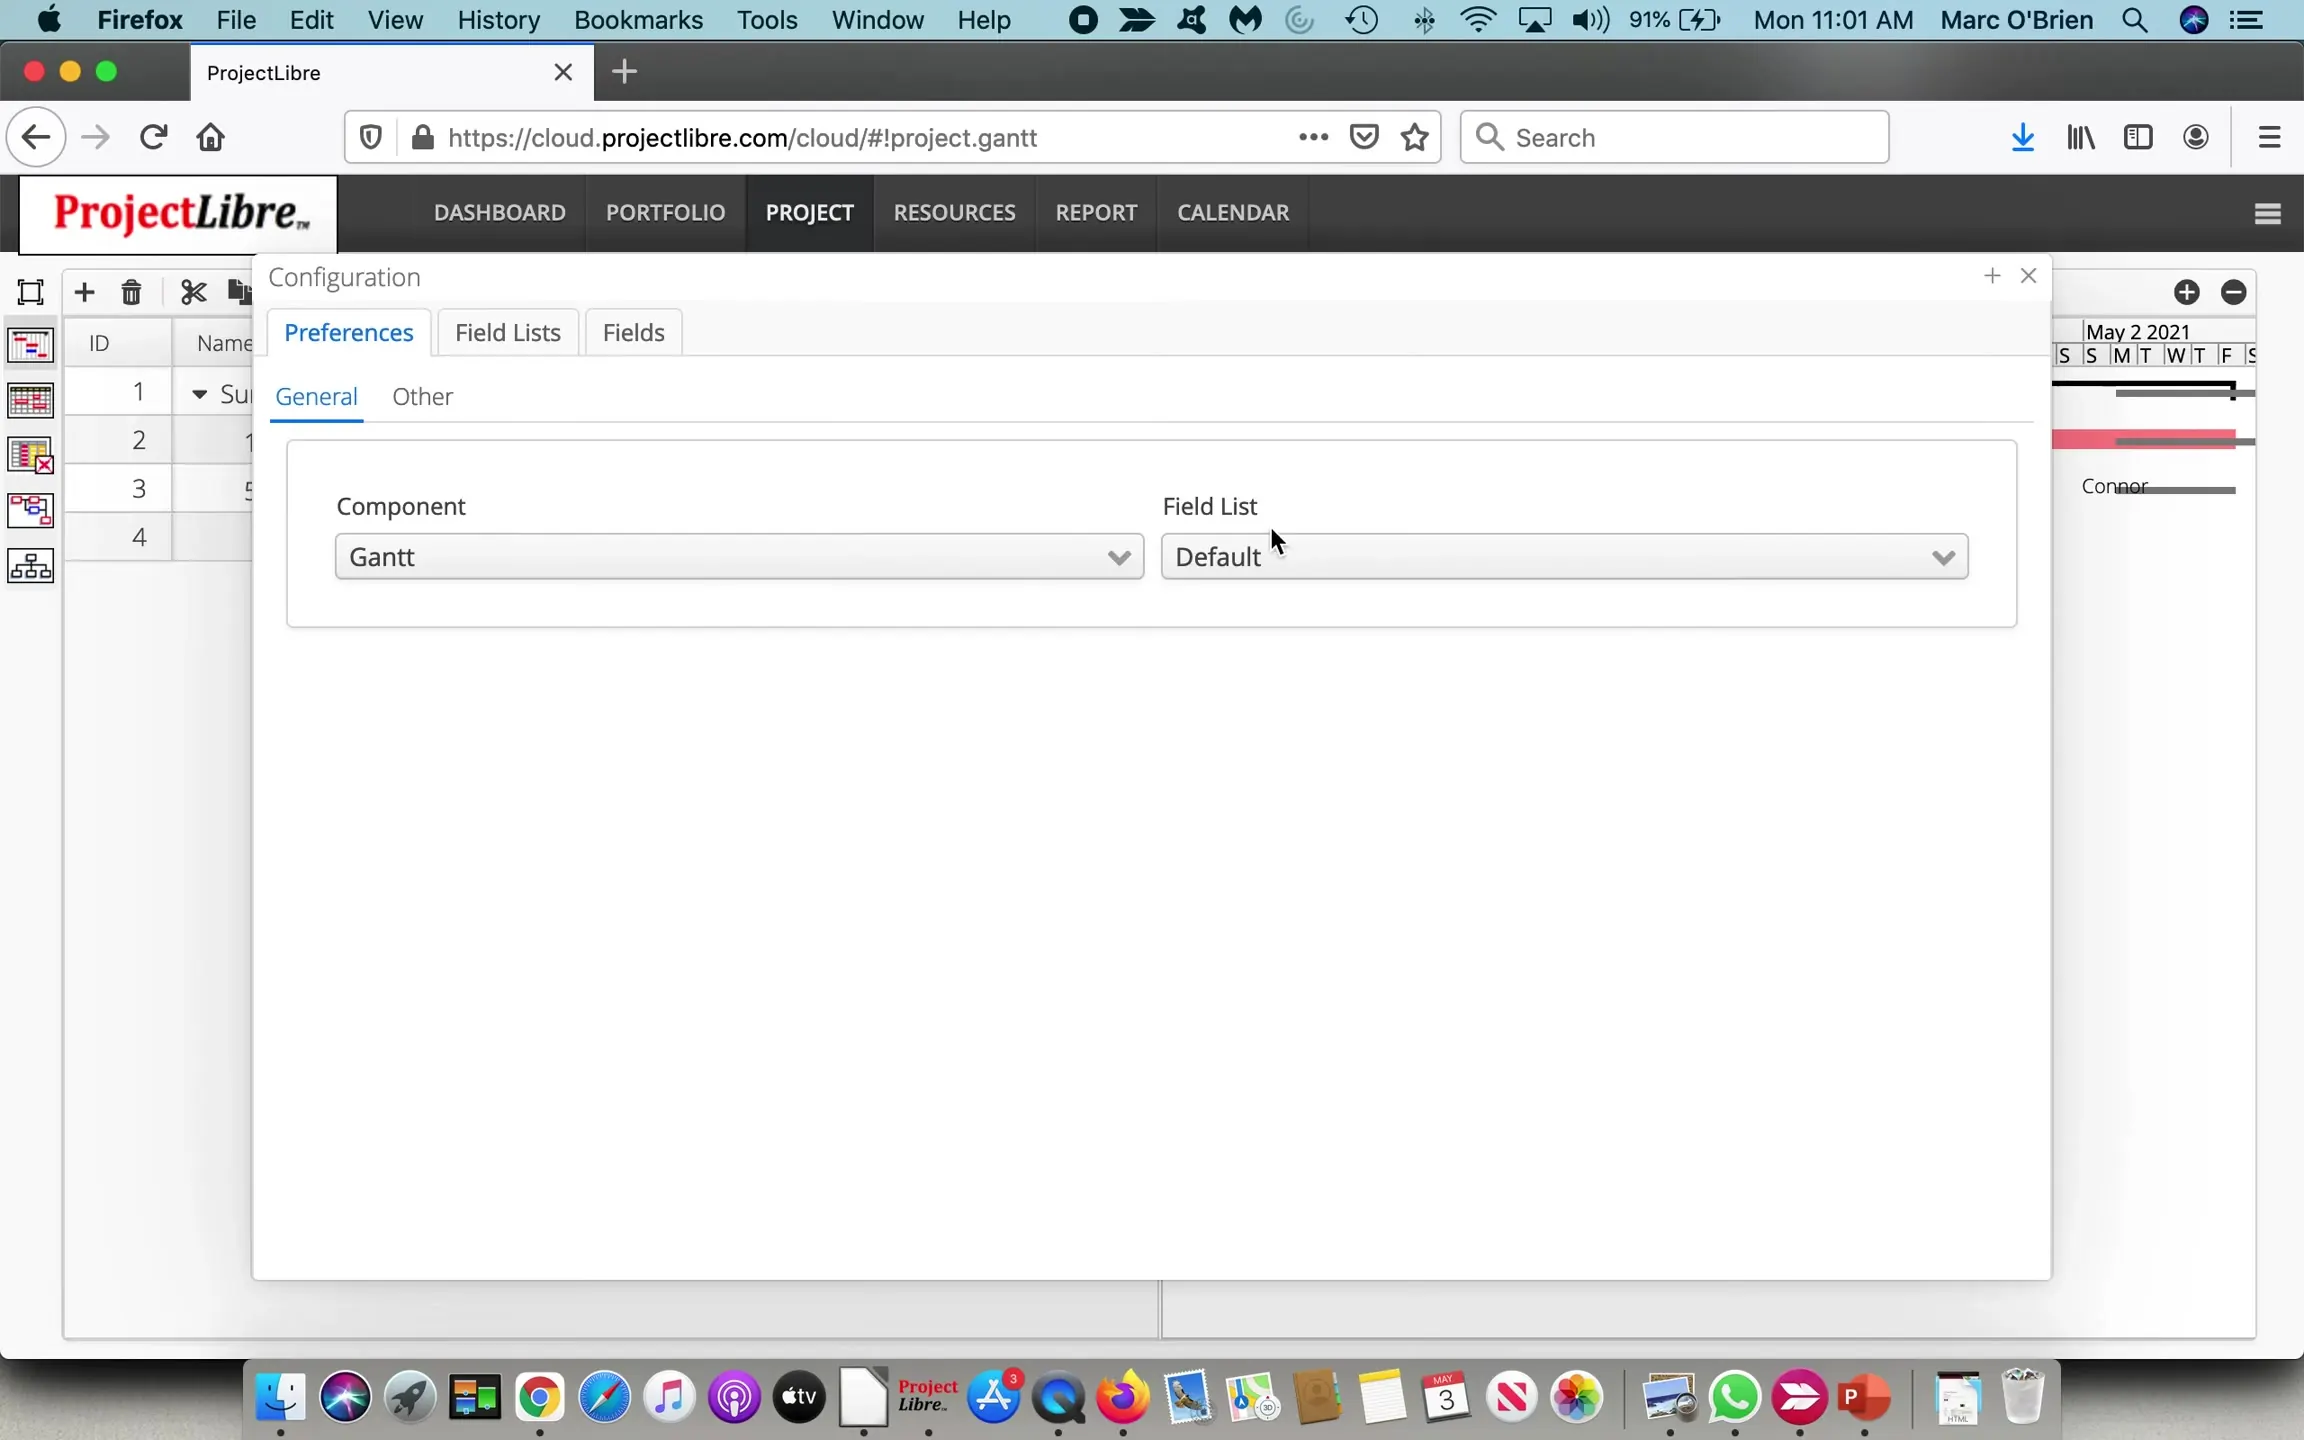Zoom out the Gantt timeline with minus circle

click(2234, 292)
